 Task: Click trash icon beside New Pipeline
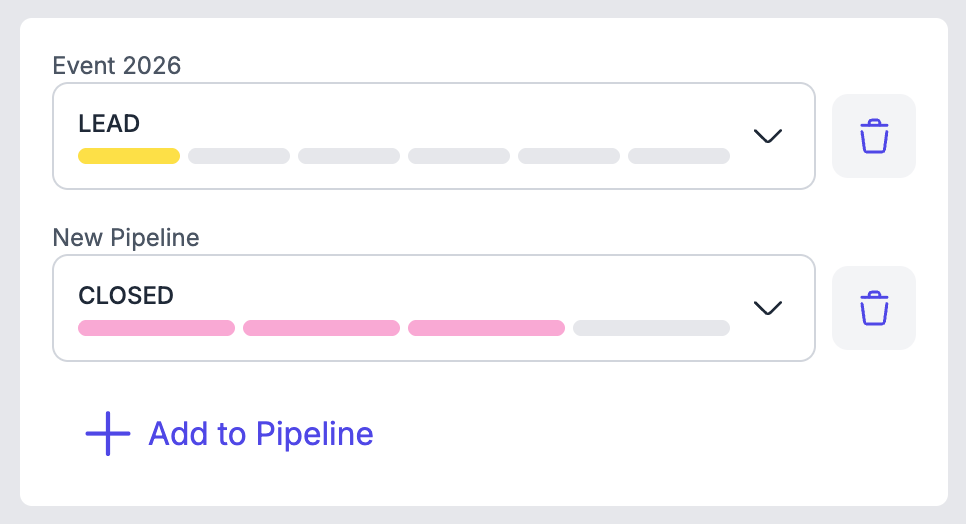click(873, 308)
